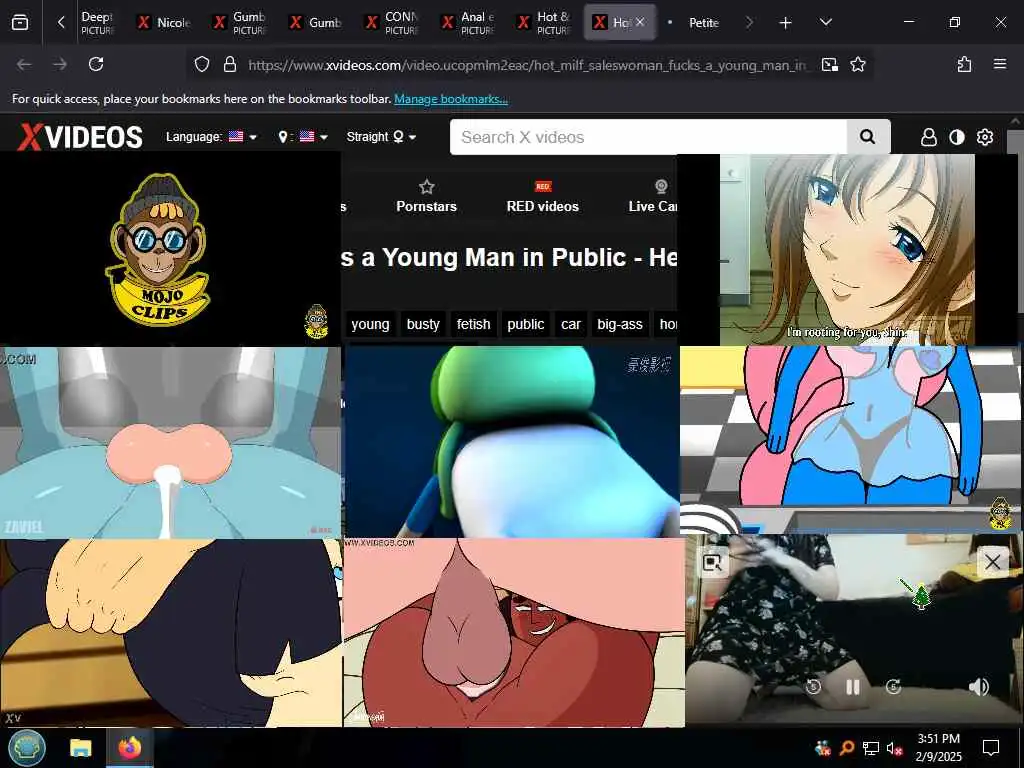Go back one page

click(24, 64)
